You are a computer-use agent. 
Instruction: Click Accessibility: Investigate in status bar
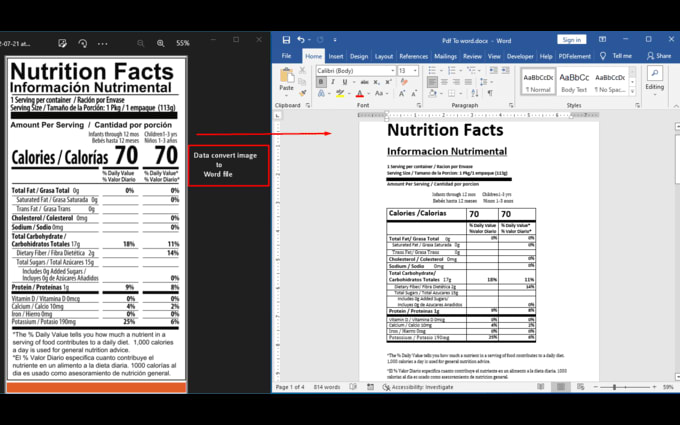point(418,387)
